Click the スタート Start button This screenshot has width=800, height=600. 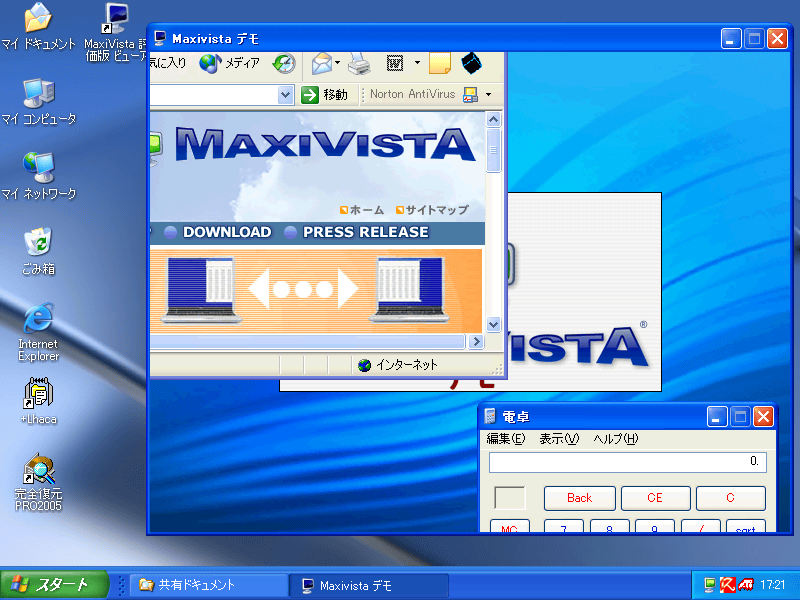click(x=54, y=585)
